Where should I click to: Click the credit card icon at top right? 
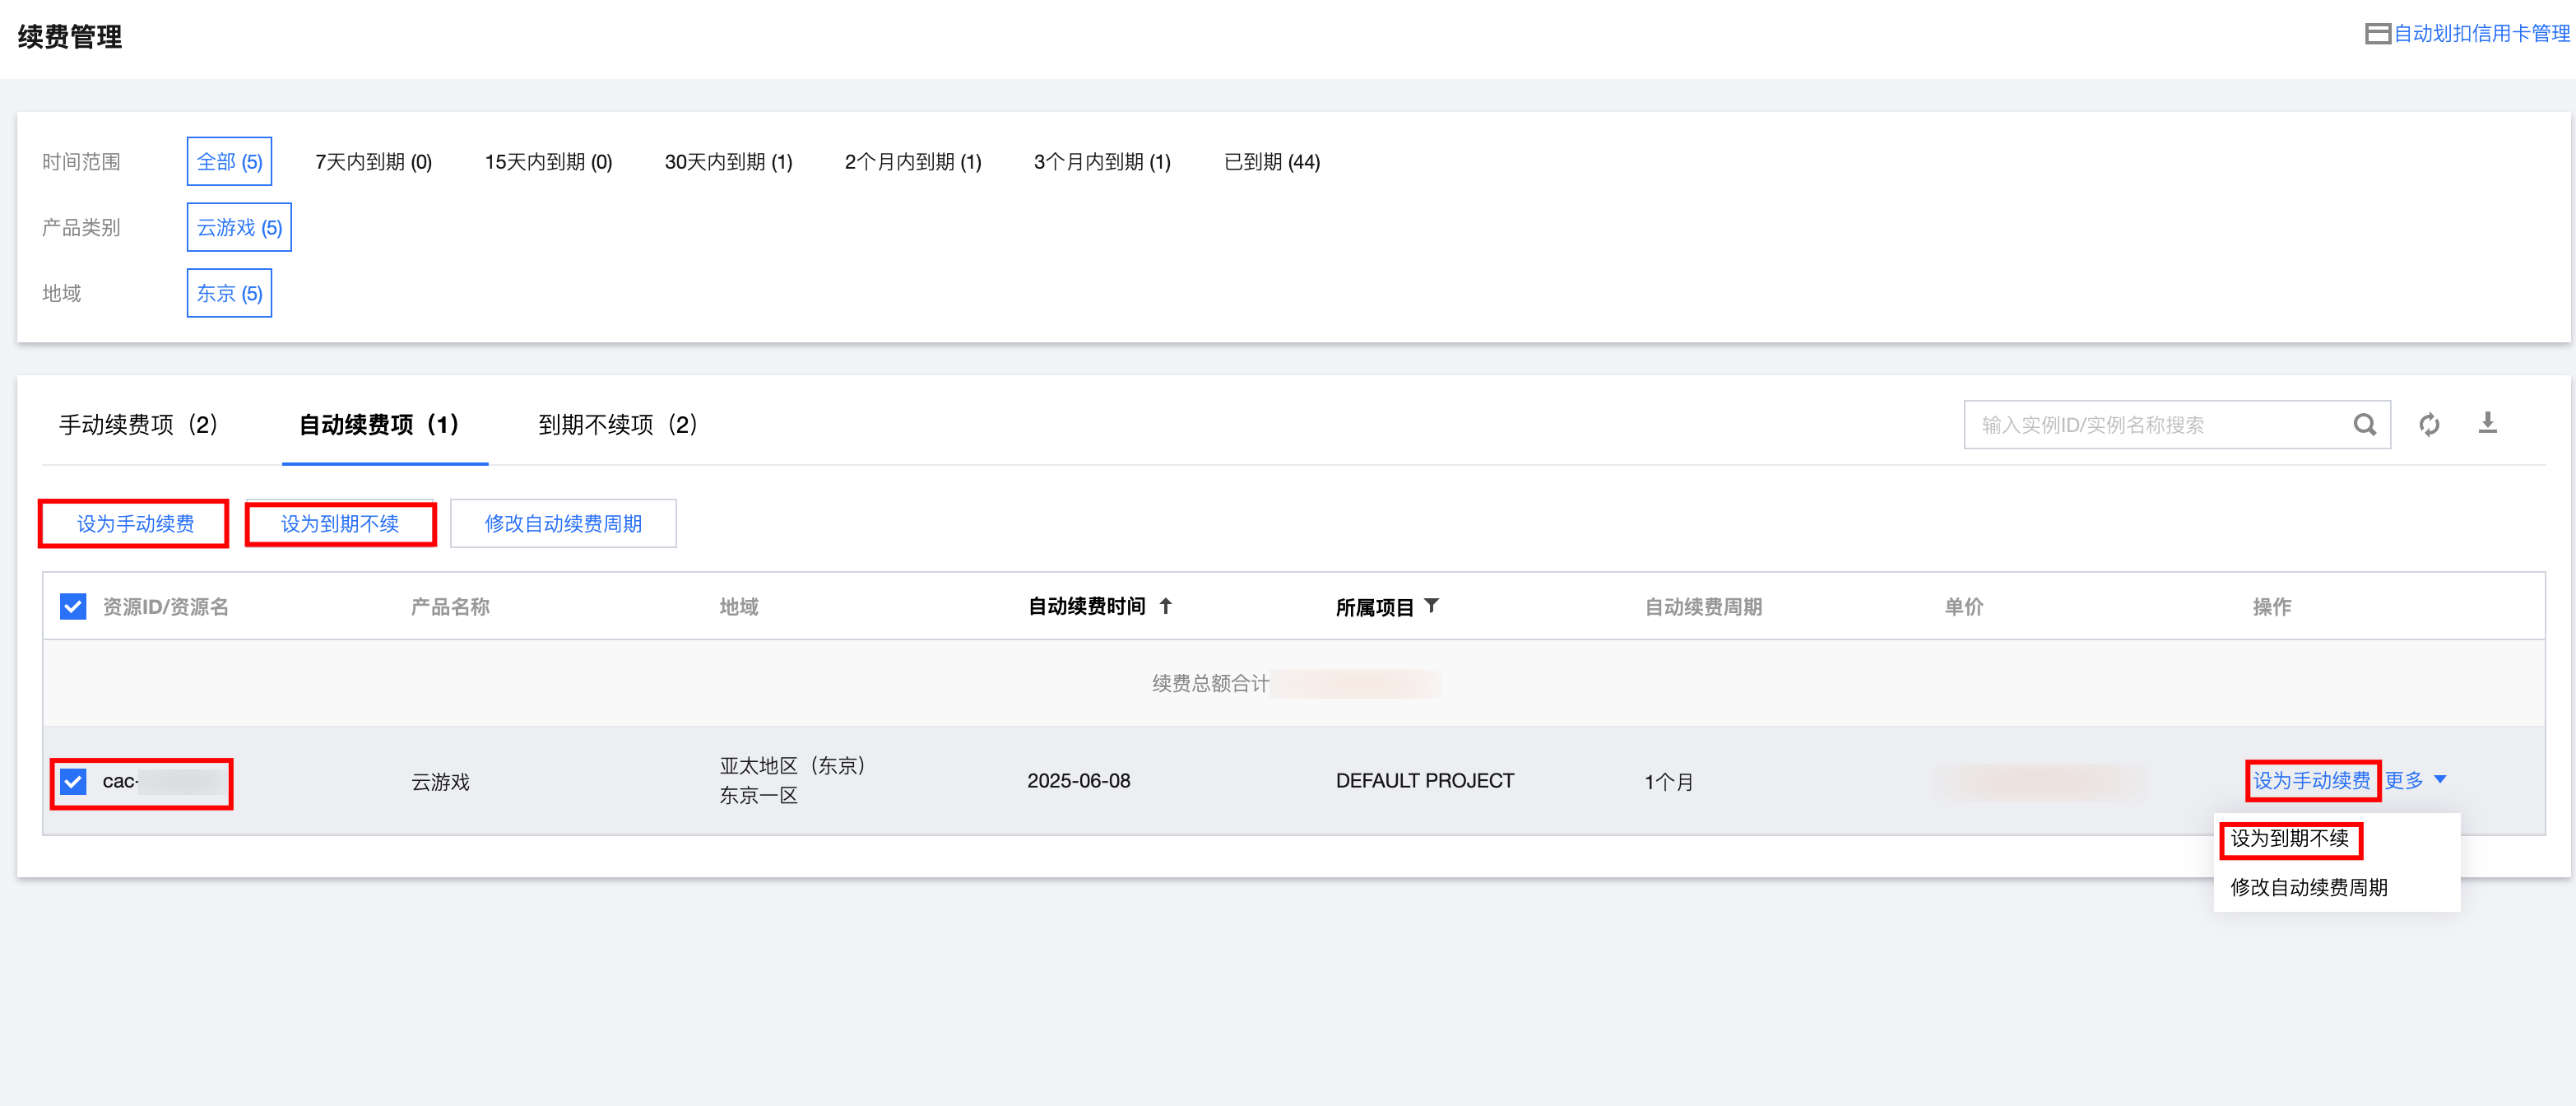2377,34
